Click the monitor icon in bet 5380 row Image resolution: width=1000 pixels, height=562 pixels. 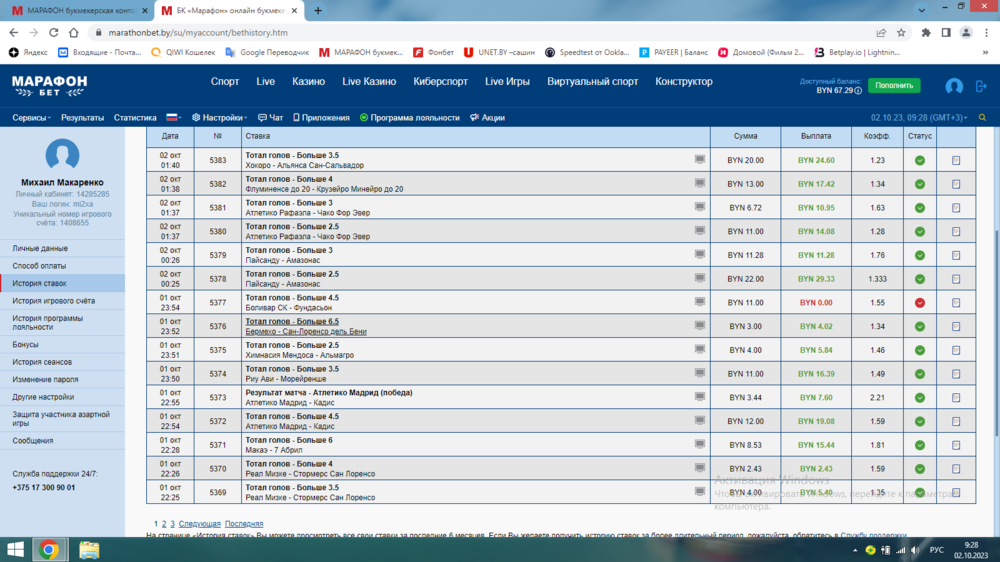[x=700, y=230]
